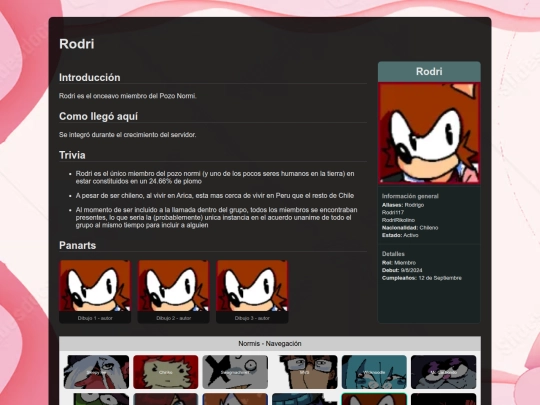Viewport: 540px width, 405px height.
Task: Click the Rodri117 alias text
Action: pos(393,212)
